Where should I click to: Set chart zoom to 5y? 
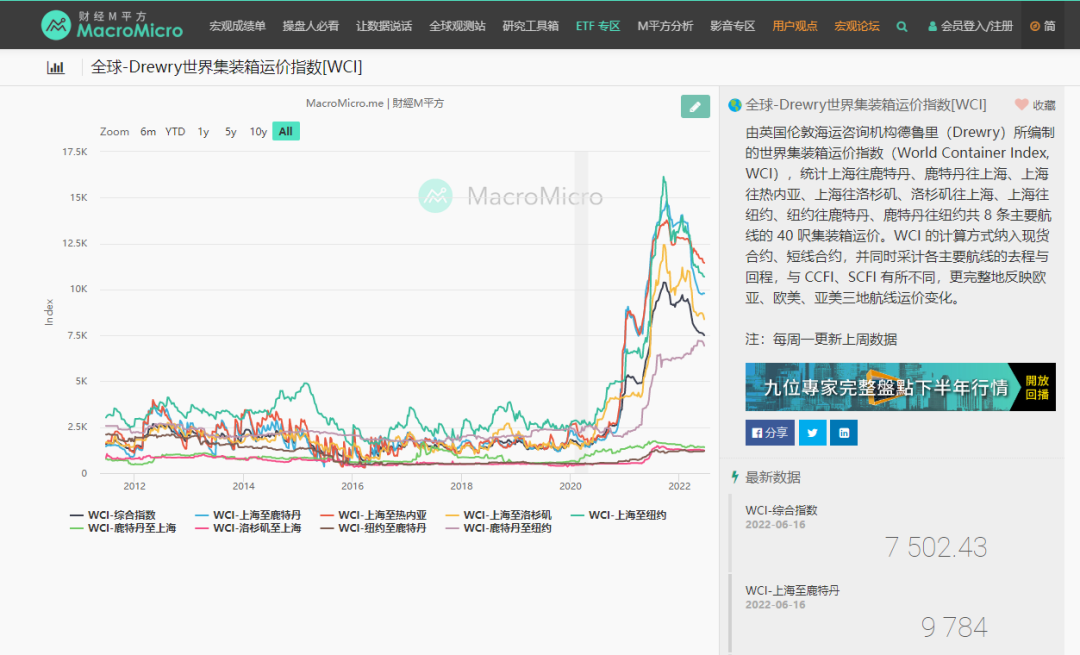[231, 131]
